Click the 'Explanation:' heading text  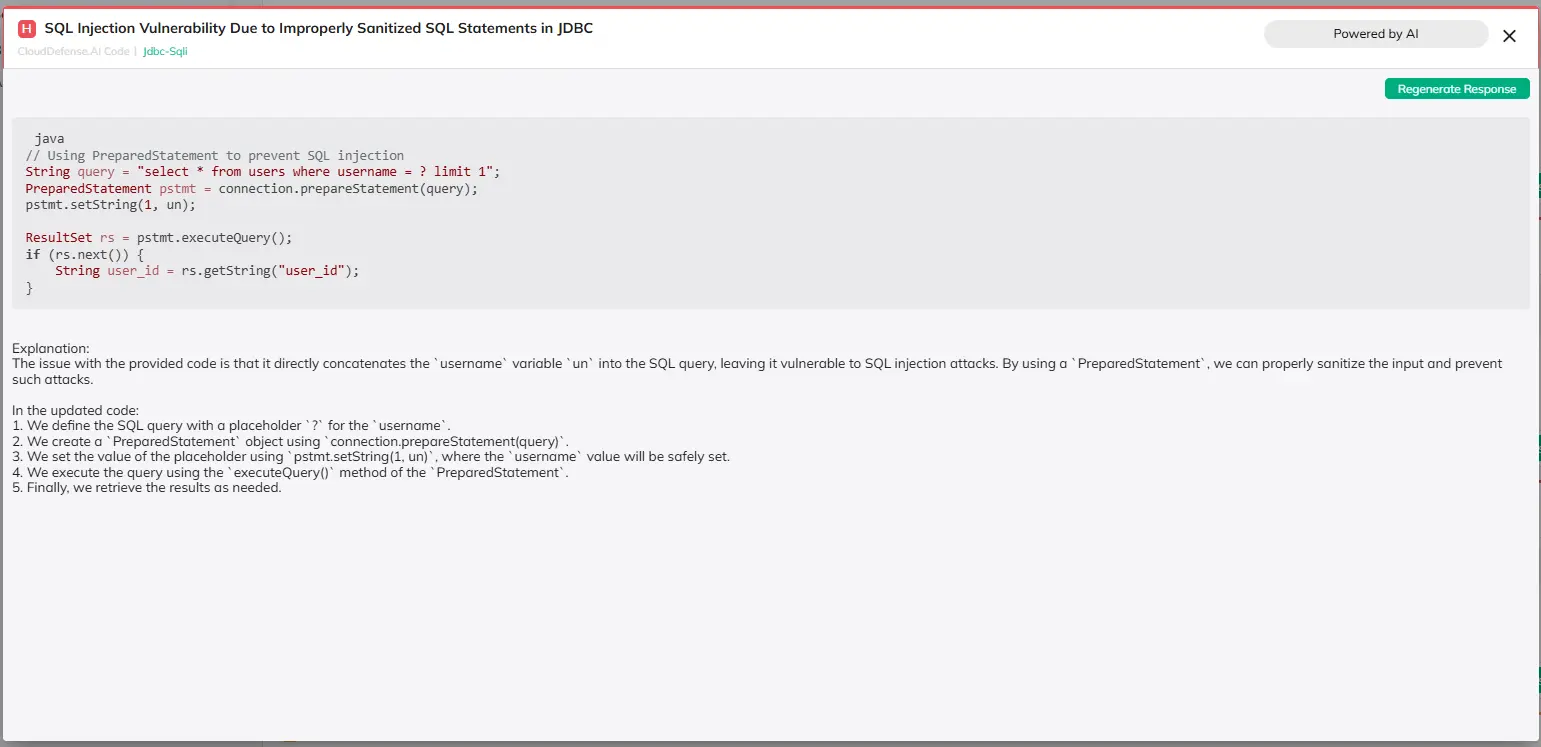coord(51,348)
